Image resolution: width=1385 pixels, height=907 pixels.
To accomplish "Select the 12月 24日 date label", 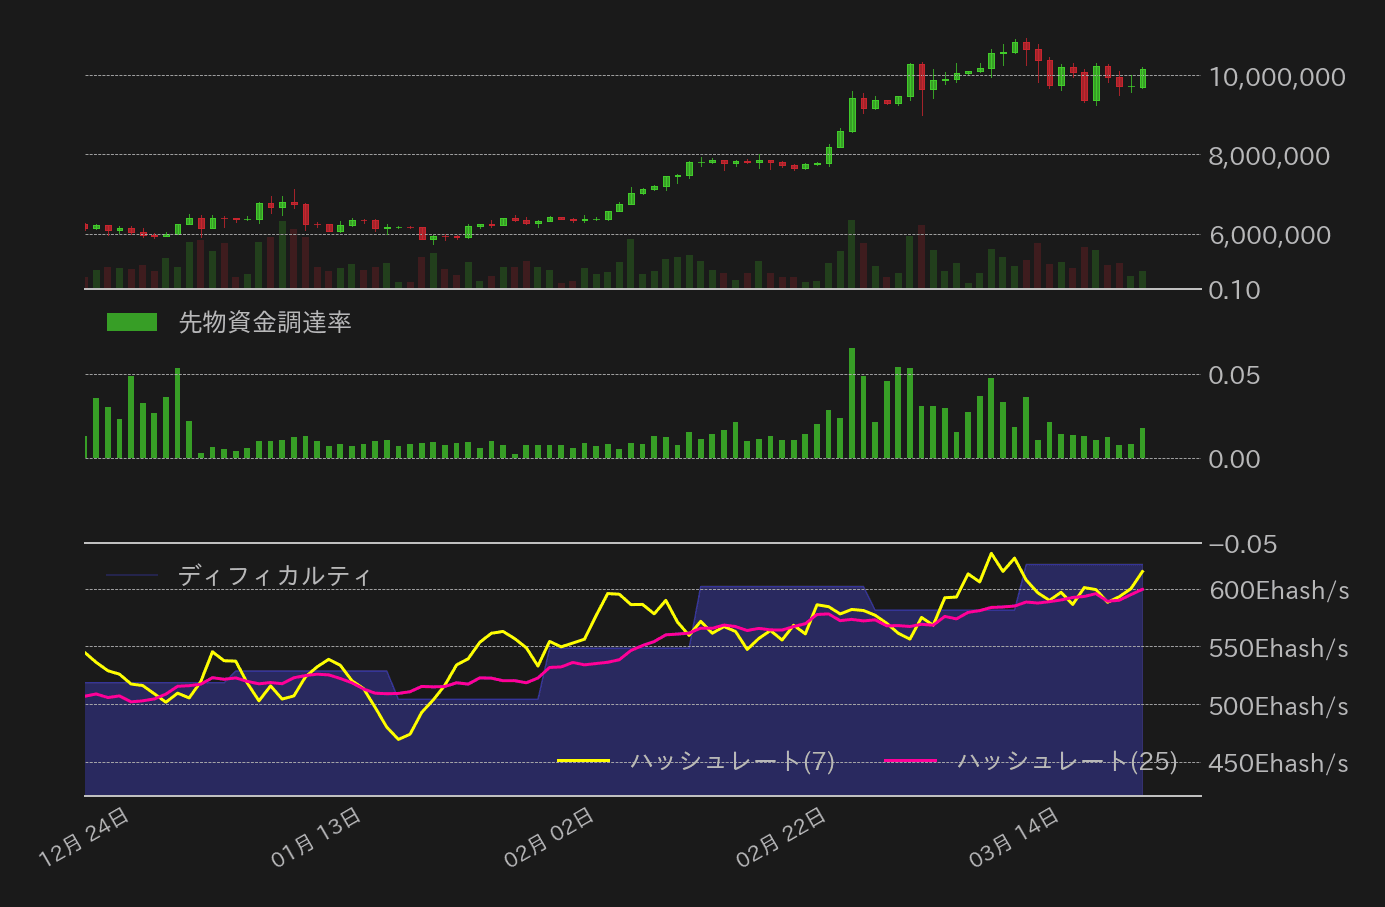I will pyautogui.click(x=84, y=836).
